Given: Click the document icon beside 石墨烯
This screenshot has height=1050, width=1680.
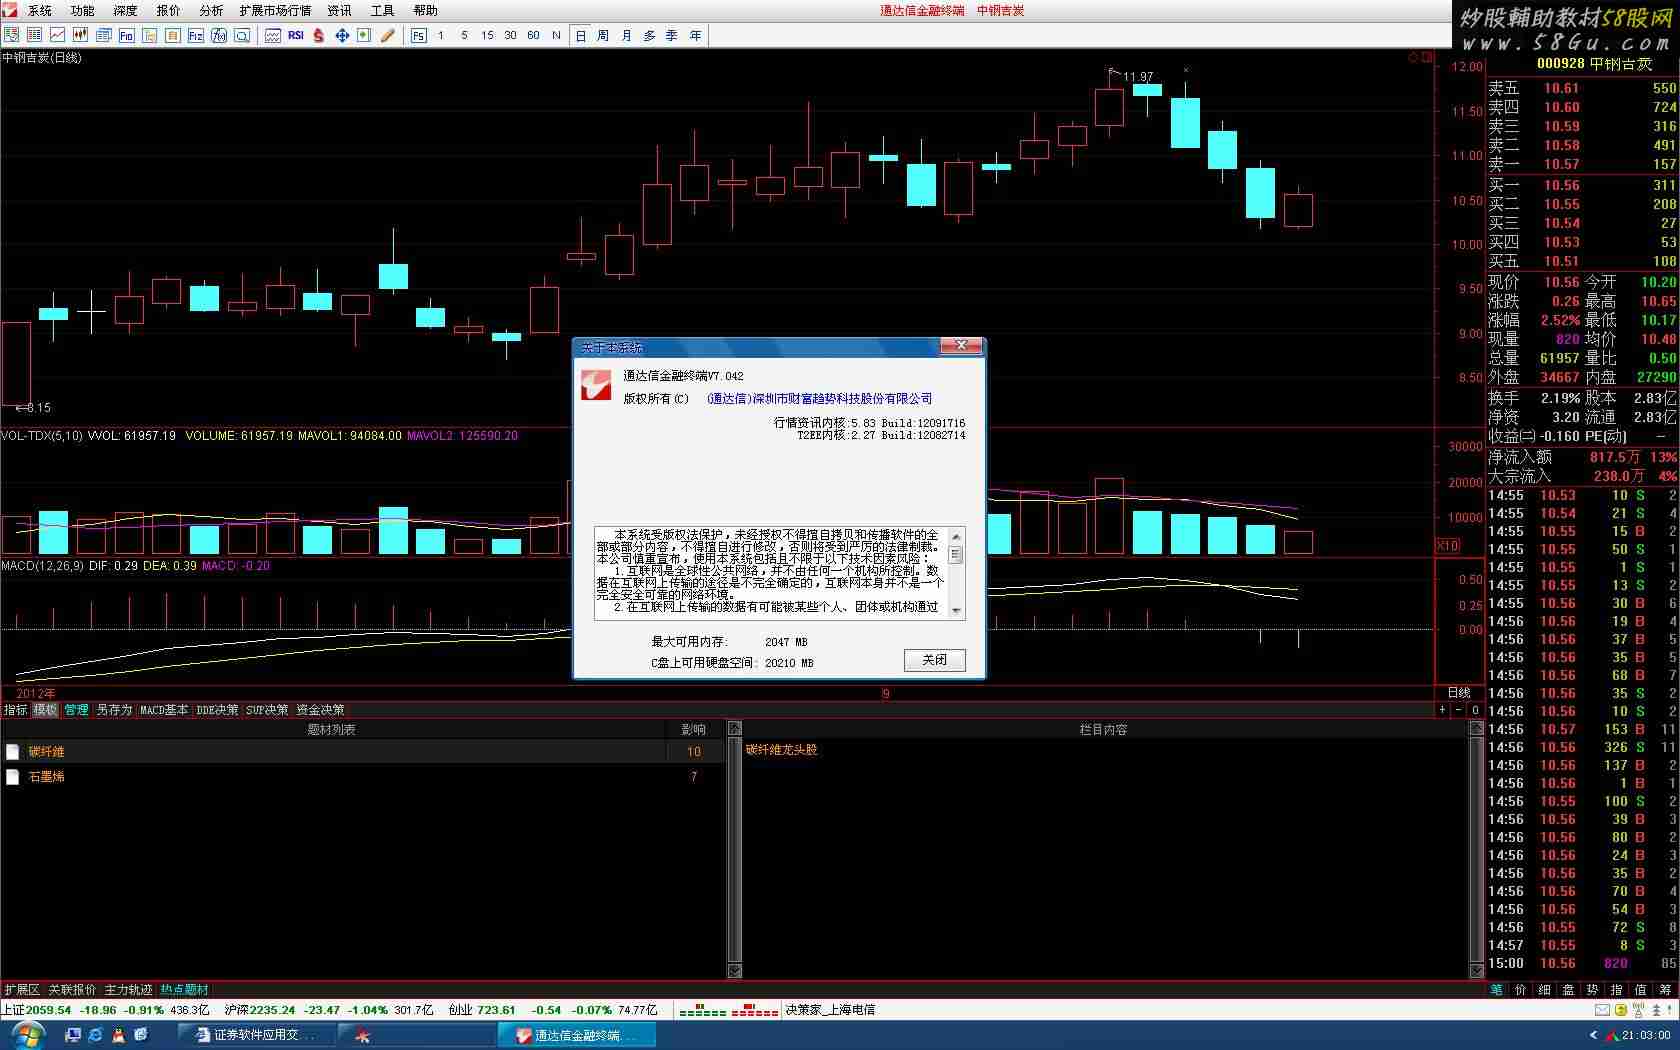Looking at the screenshot, I should [x=12, y=776].
